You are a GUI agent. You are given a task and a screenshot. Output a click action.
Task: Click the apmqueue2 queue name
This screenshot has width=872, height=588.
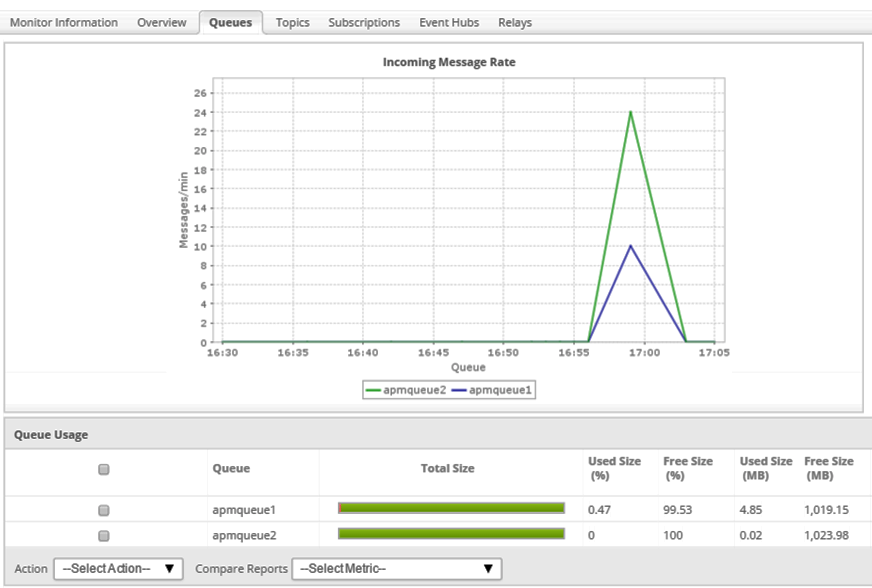(244, 535)
